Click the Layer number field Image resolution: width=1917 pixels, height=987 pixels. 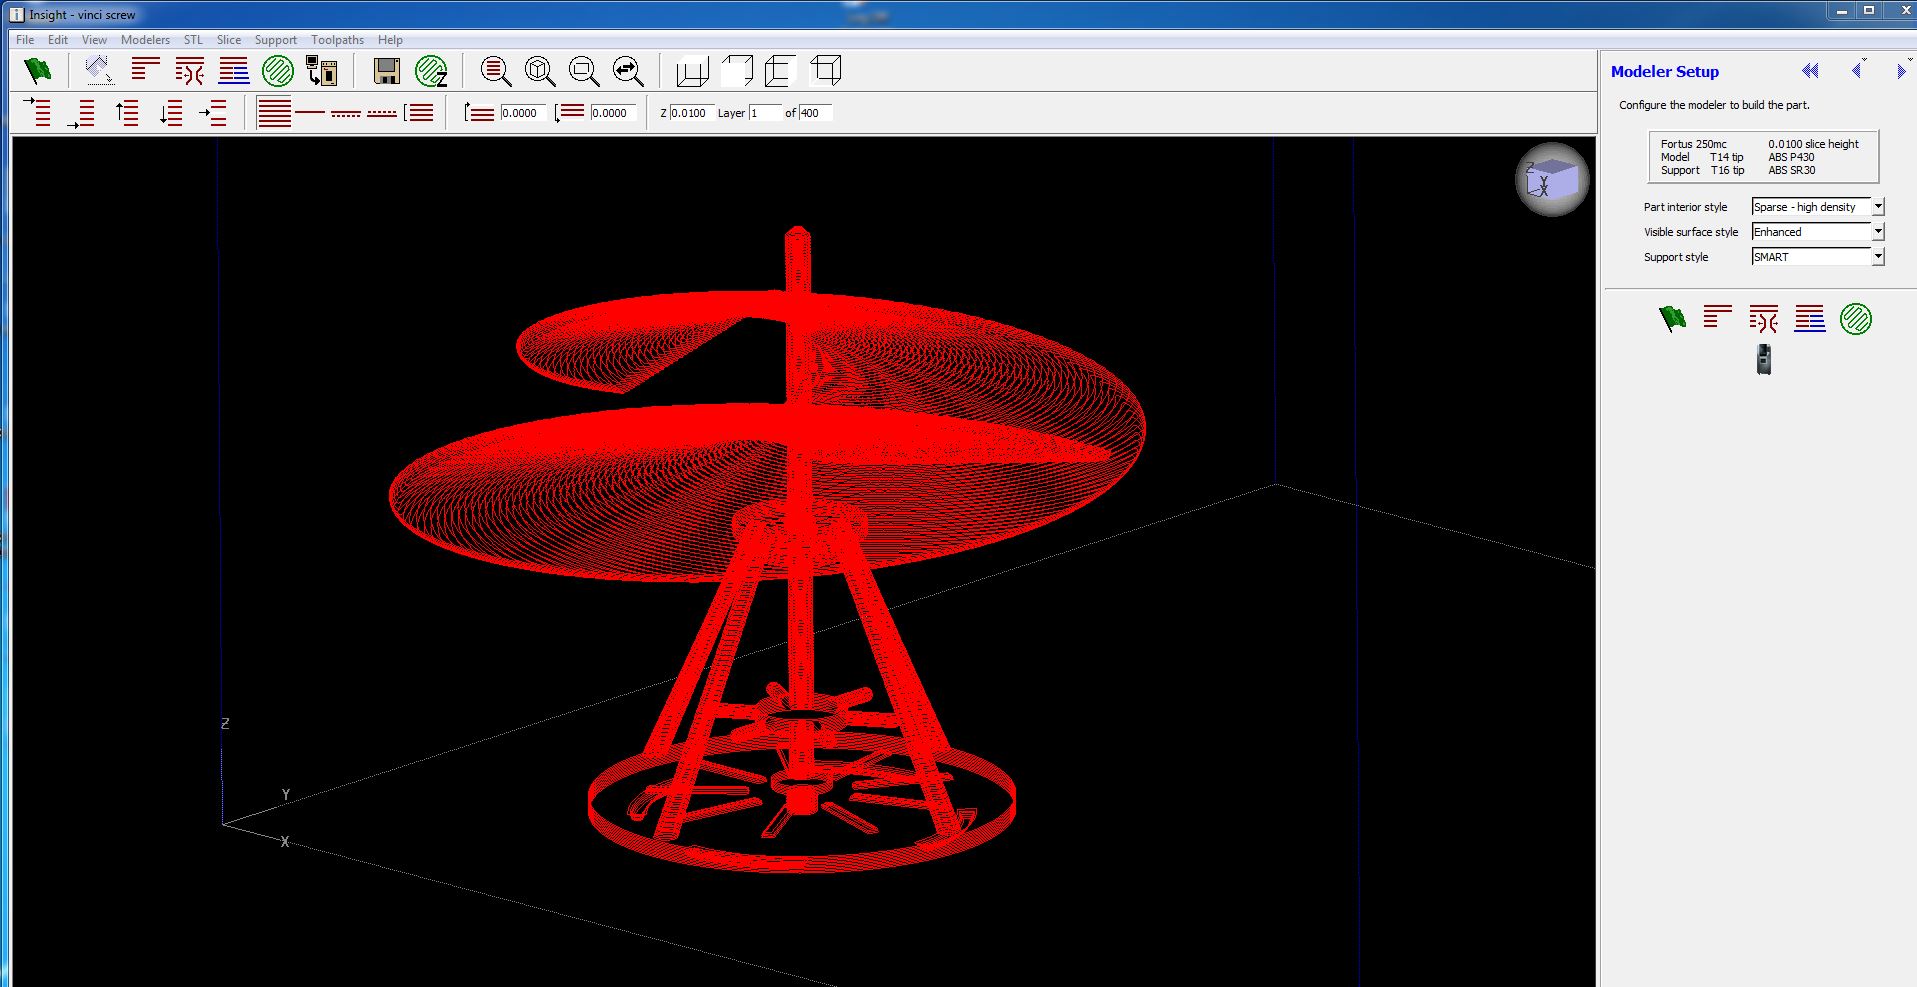pyautogui.click(x=765, y=113)
